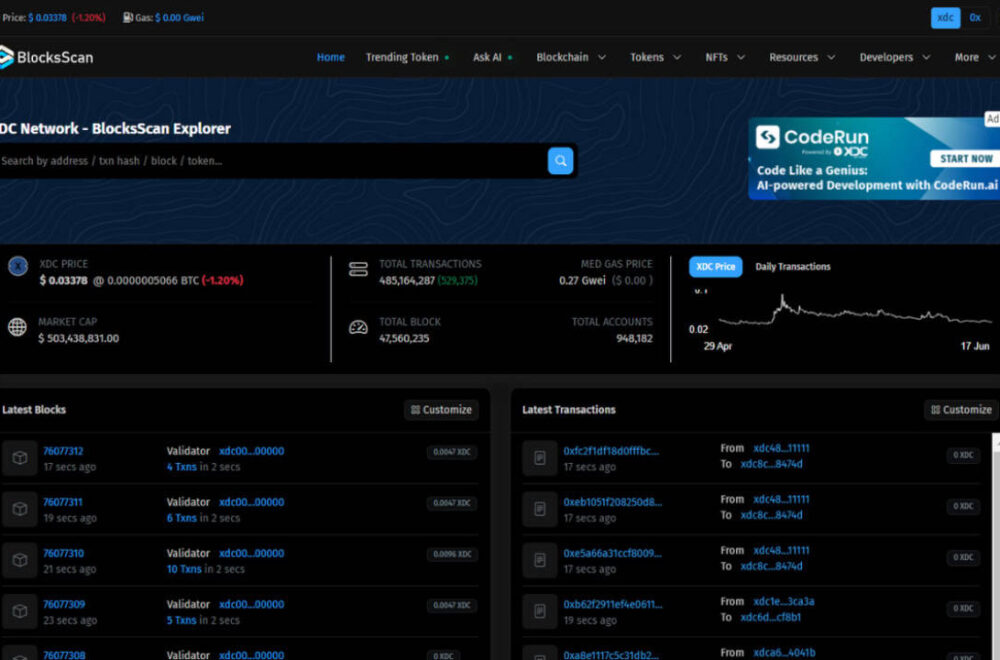
Task: Expand the Tokens menu
Action: point(656,57)
